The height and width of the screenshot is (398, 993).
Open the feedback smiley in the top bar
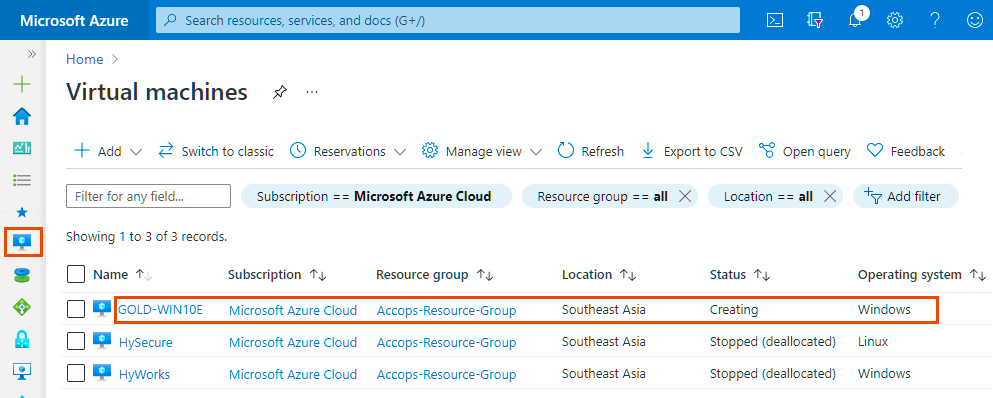coord(974,20)
